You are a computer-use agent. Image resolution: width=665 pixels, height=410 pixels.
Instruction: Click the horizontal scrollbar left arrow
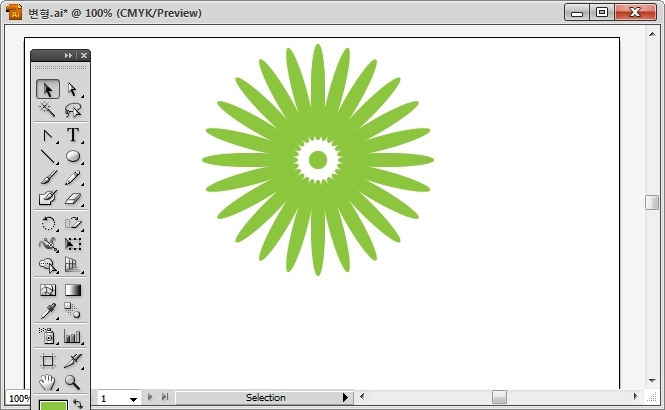pos(362,397)
